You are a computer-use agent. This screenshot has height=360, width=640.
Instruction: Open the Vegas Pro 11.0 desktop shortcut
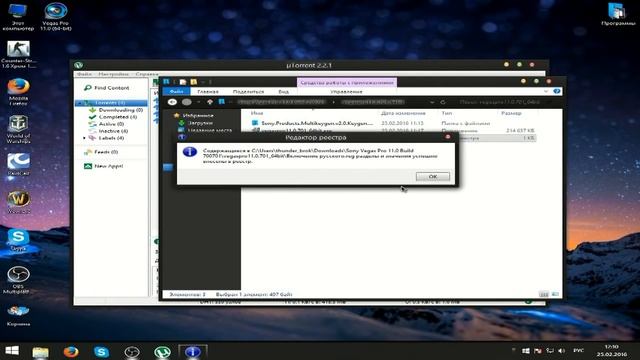(x=56, y=17)
